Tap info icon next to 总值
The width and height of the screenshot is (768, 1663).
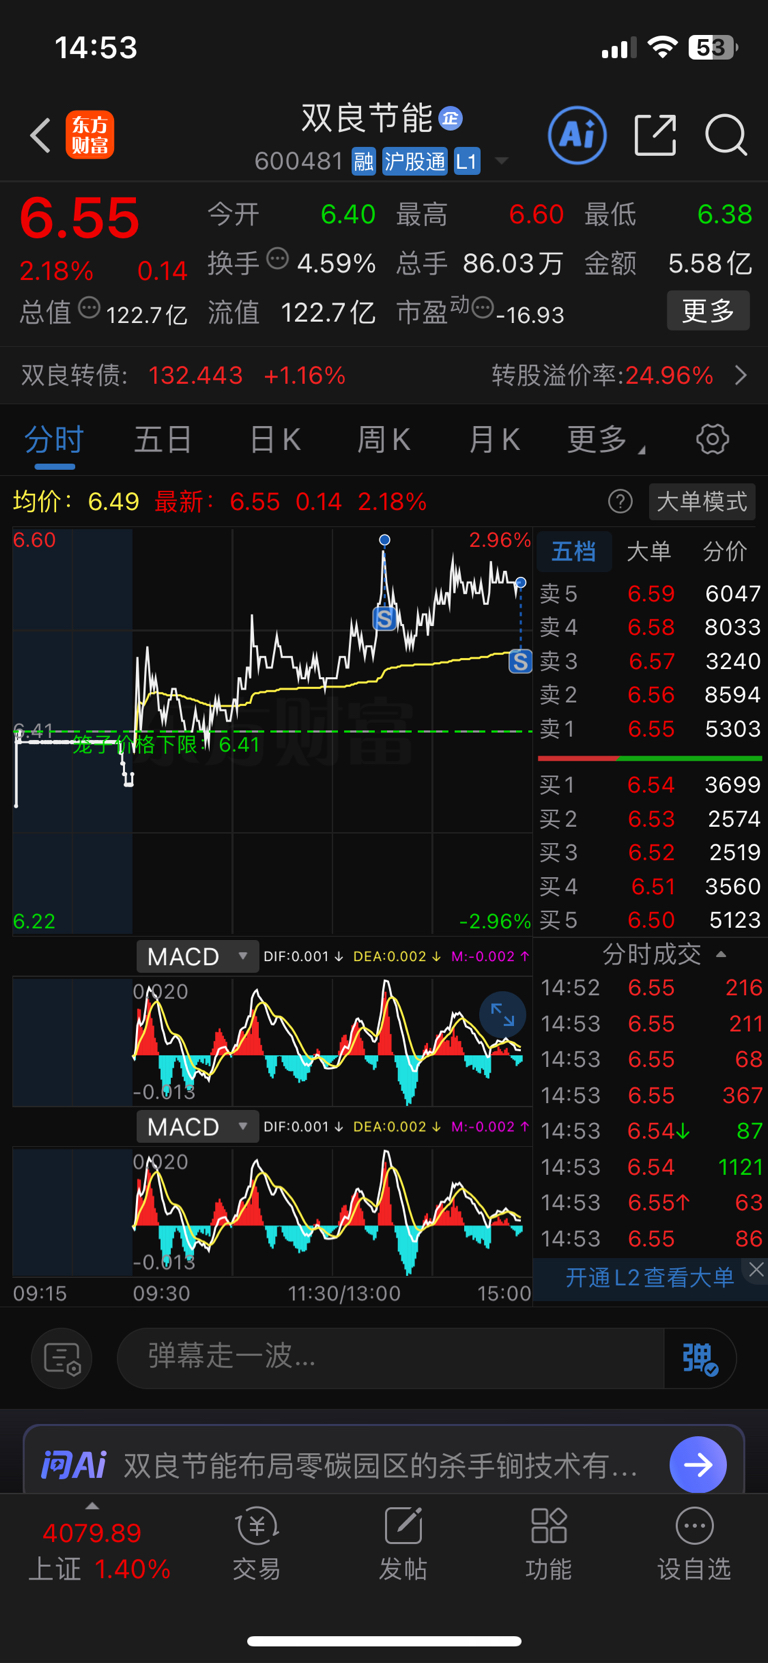89,308
